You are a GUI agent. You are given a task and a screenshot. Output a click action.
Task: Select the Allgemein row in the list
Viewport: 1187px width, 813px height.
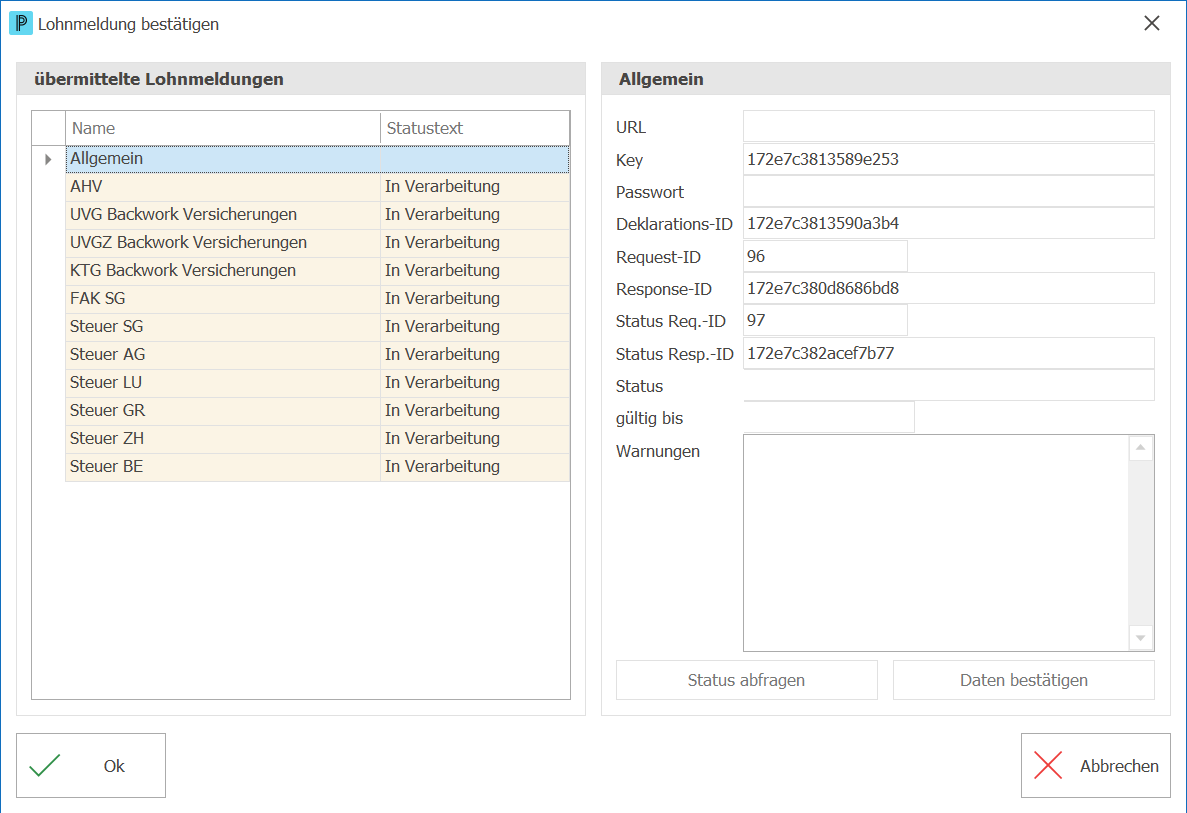tap(317, 159)
